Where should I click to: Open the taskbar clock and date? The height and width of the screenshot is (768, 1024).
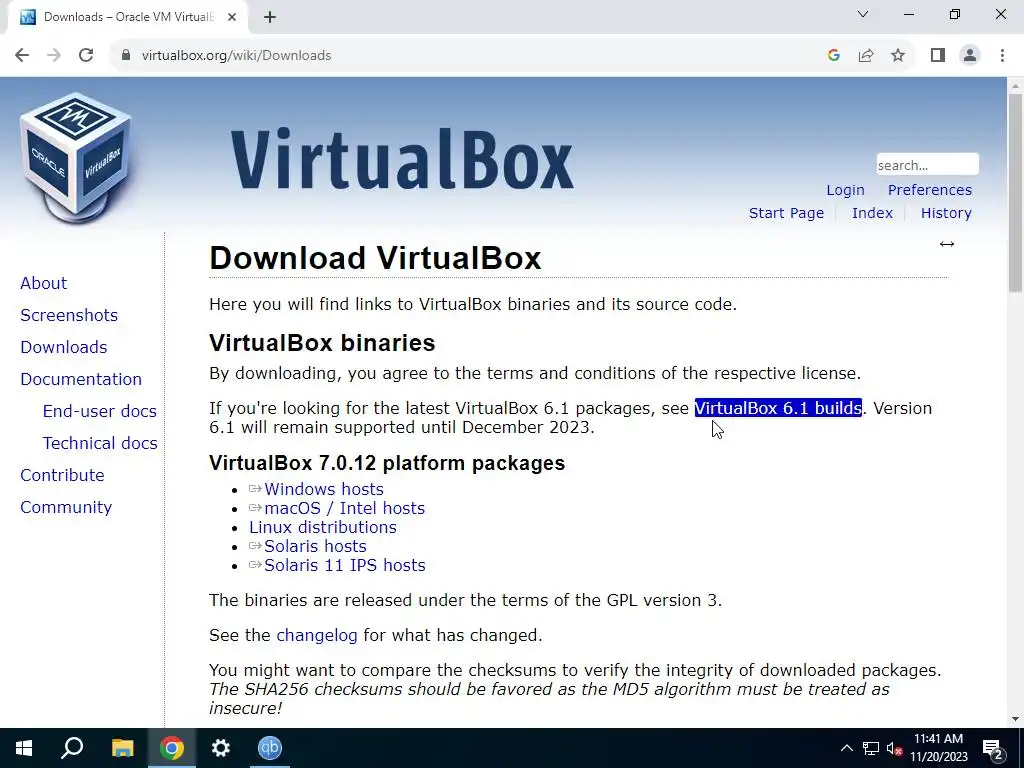938,748
